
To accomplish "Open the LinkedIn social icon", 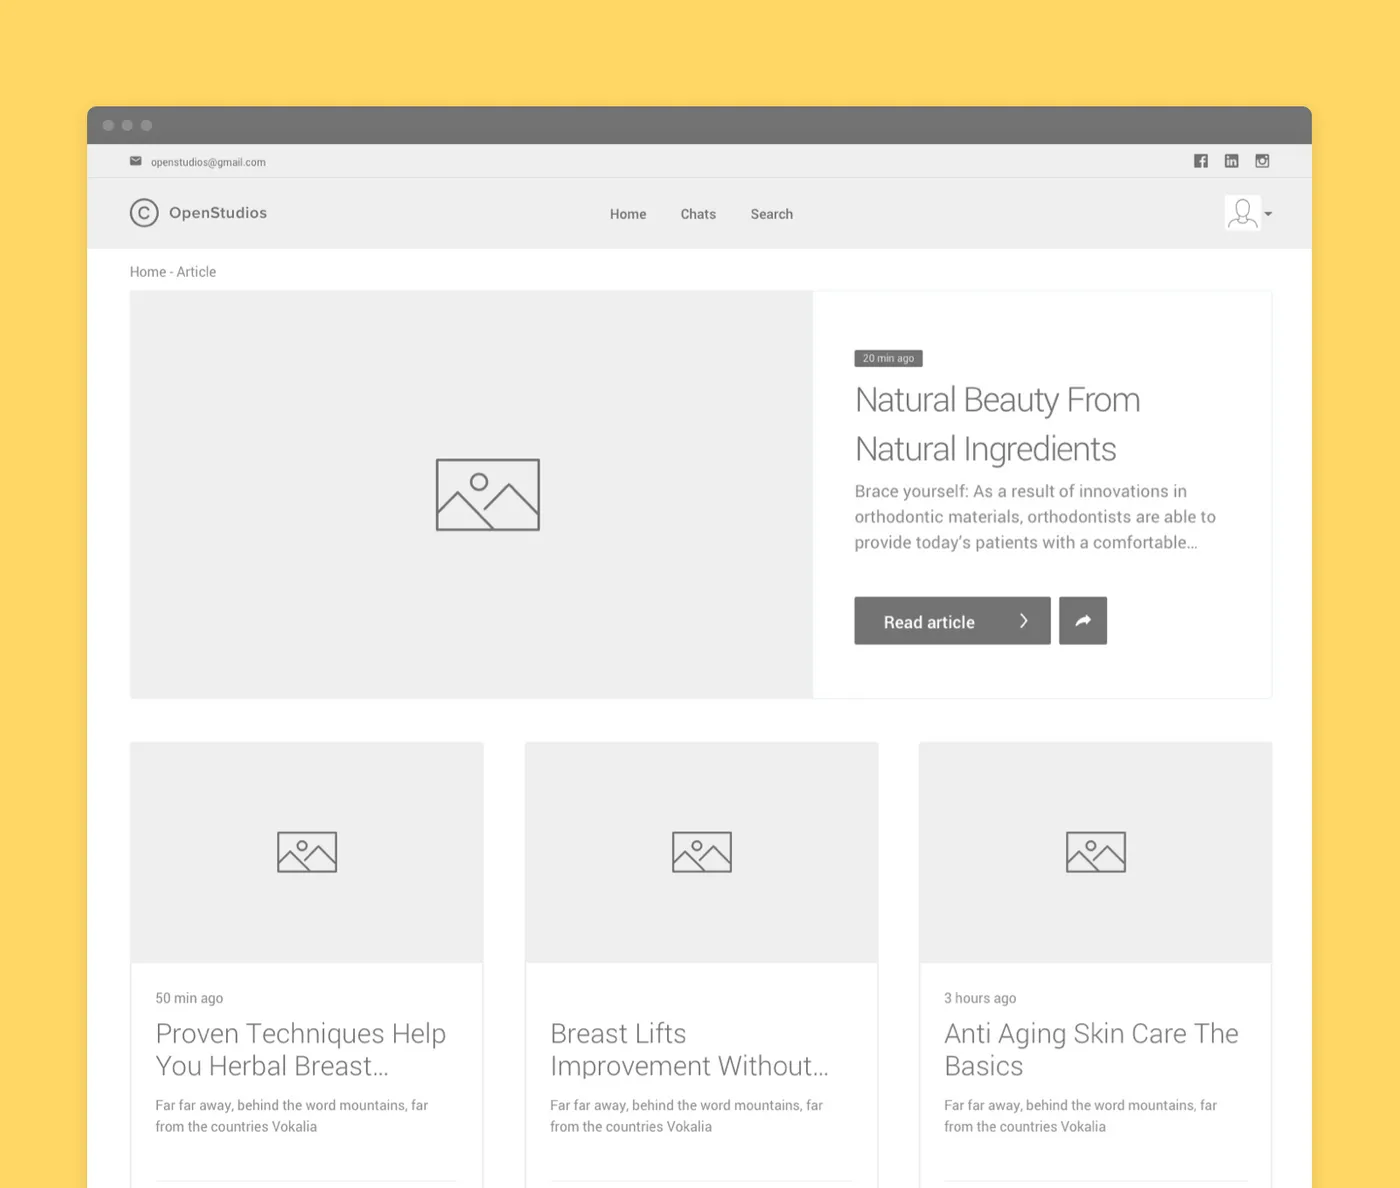I will coord(1232,161).
